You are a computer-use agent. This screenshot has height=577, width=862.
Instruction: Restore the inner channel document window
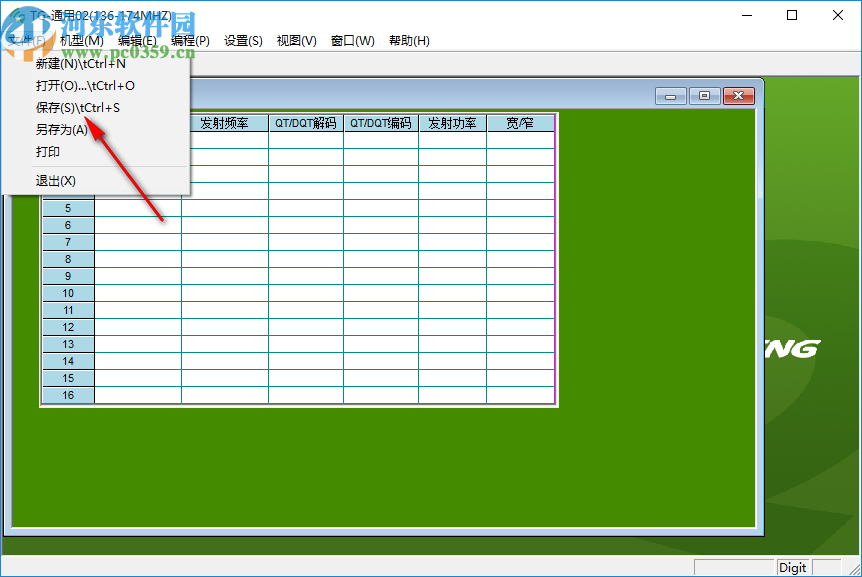pyautogui.click(x=704, y=96)
